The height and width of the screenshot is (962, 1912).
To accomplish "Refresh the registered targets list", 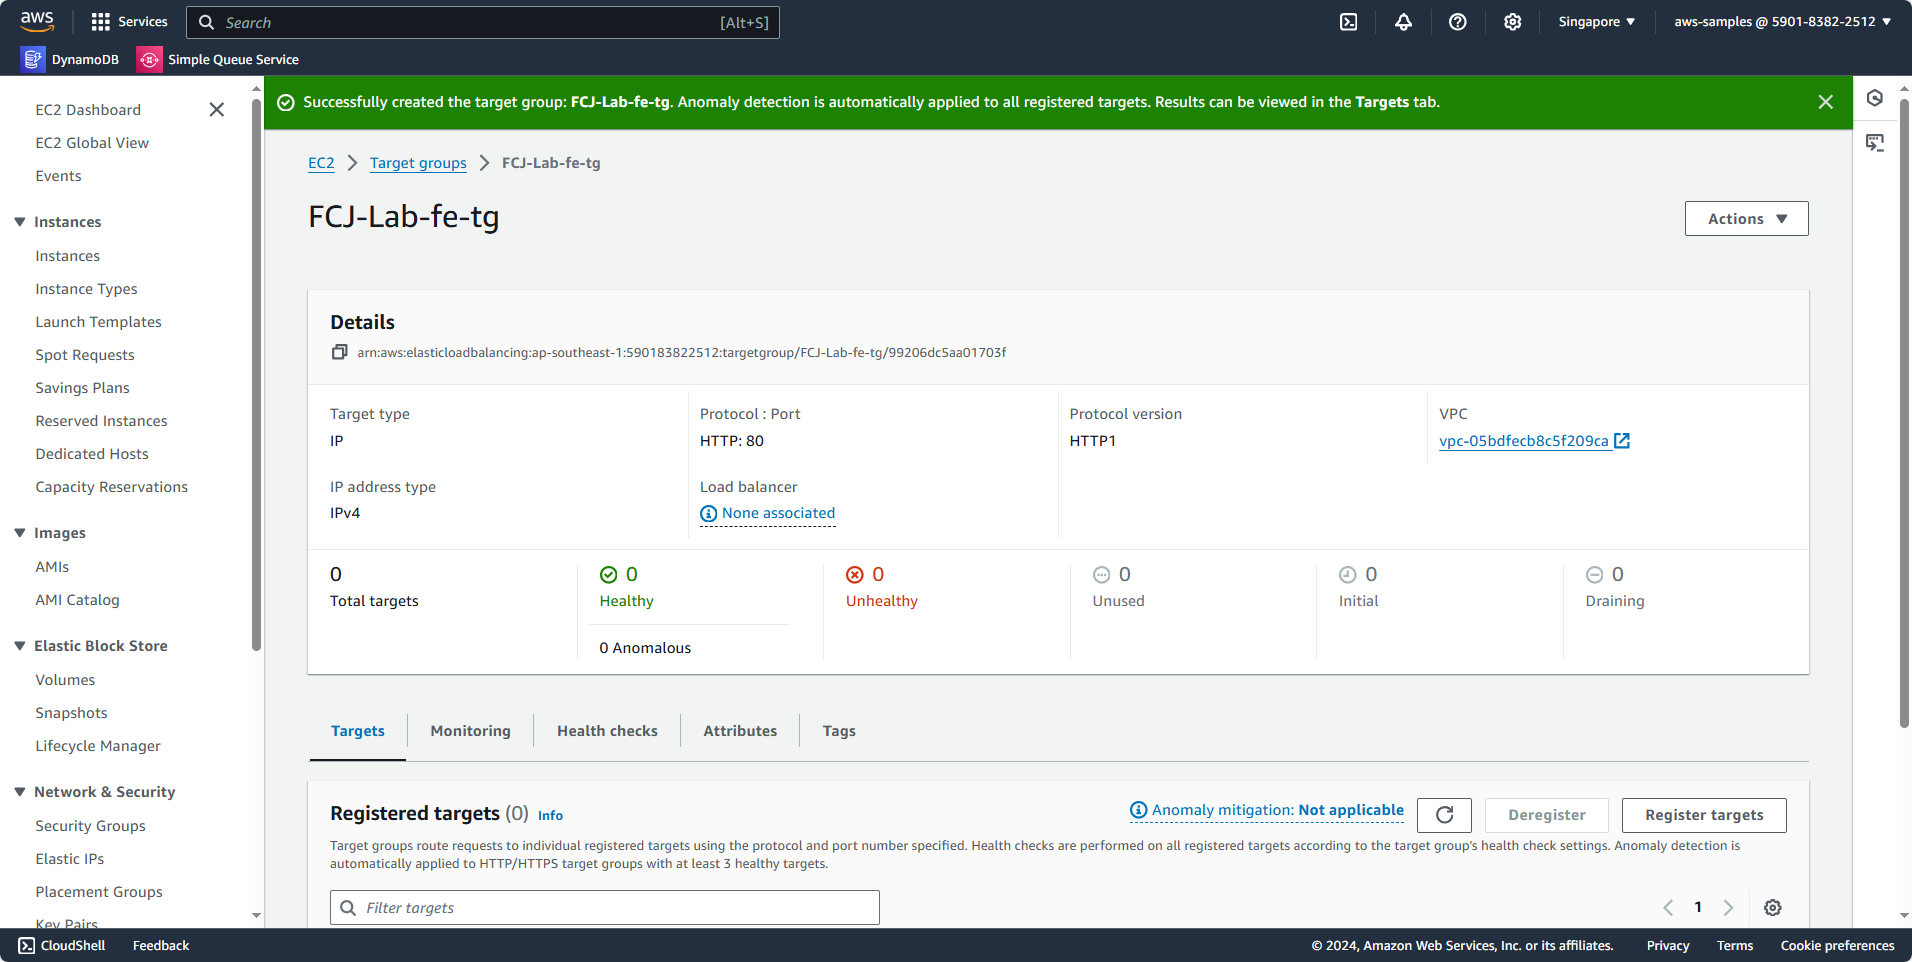I will point(1445,815).
